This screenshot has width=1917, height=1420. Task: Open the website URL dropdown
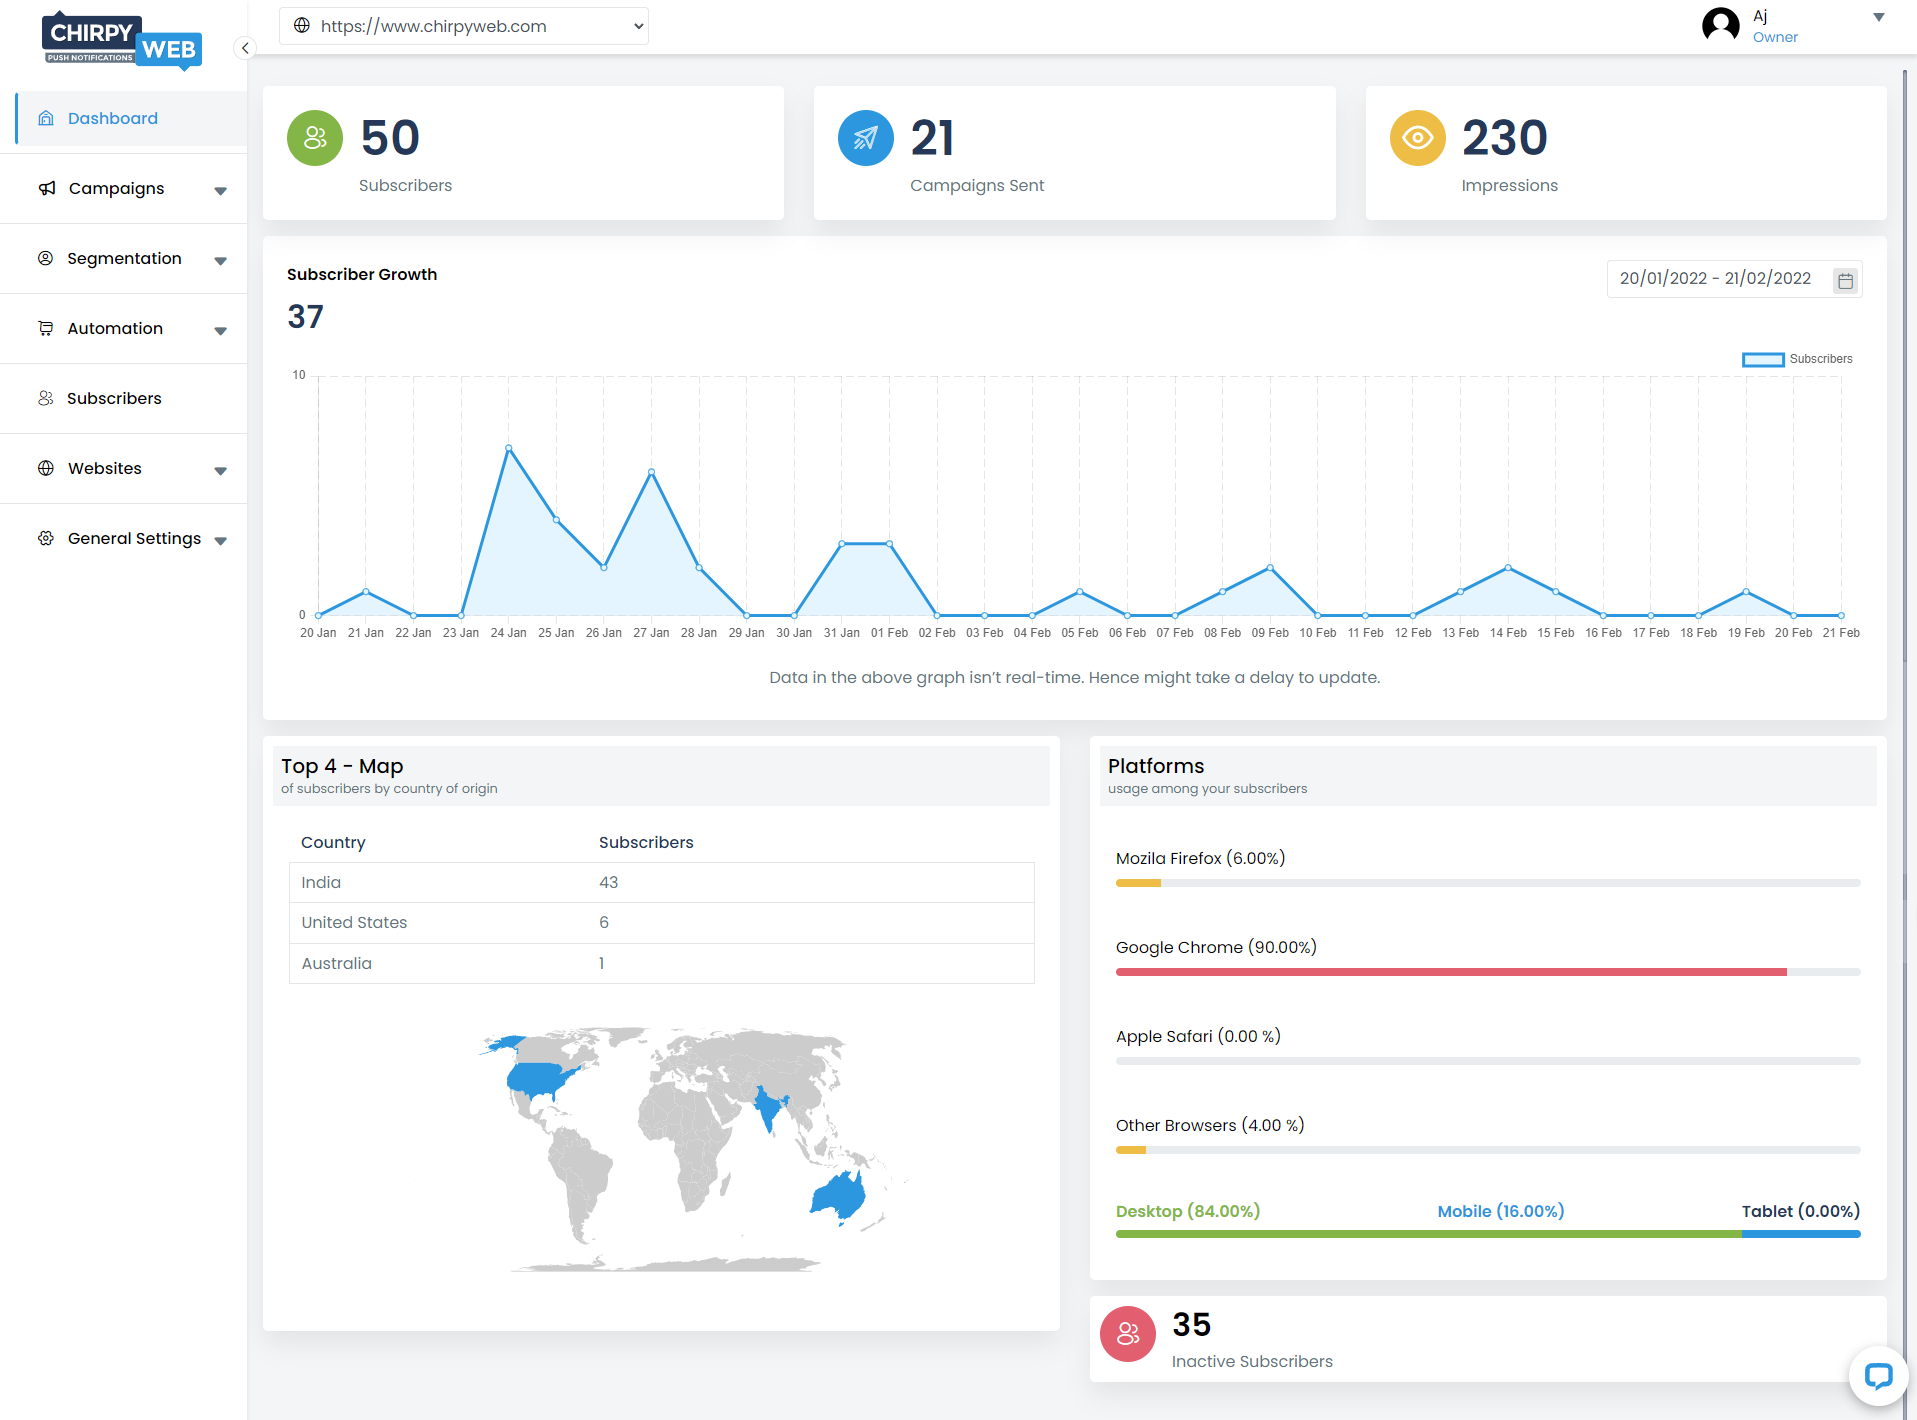pyautogui.click(x=464, y=26)
